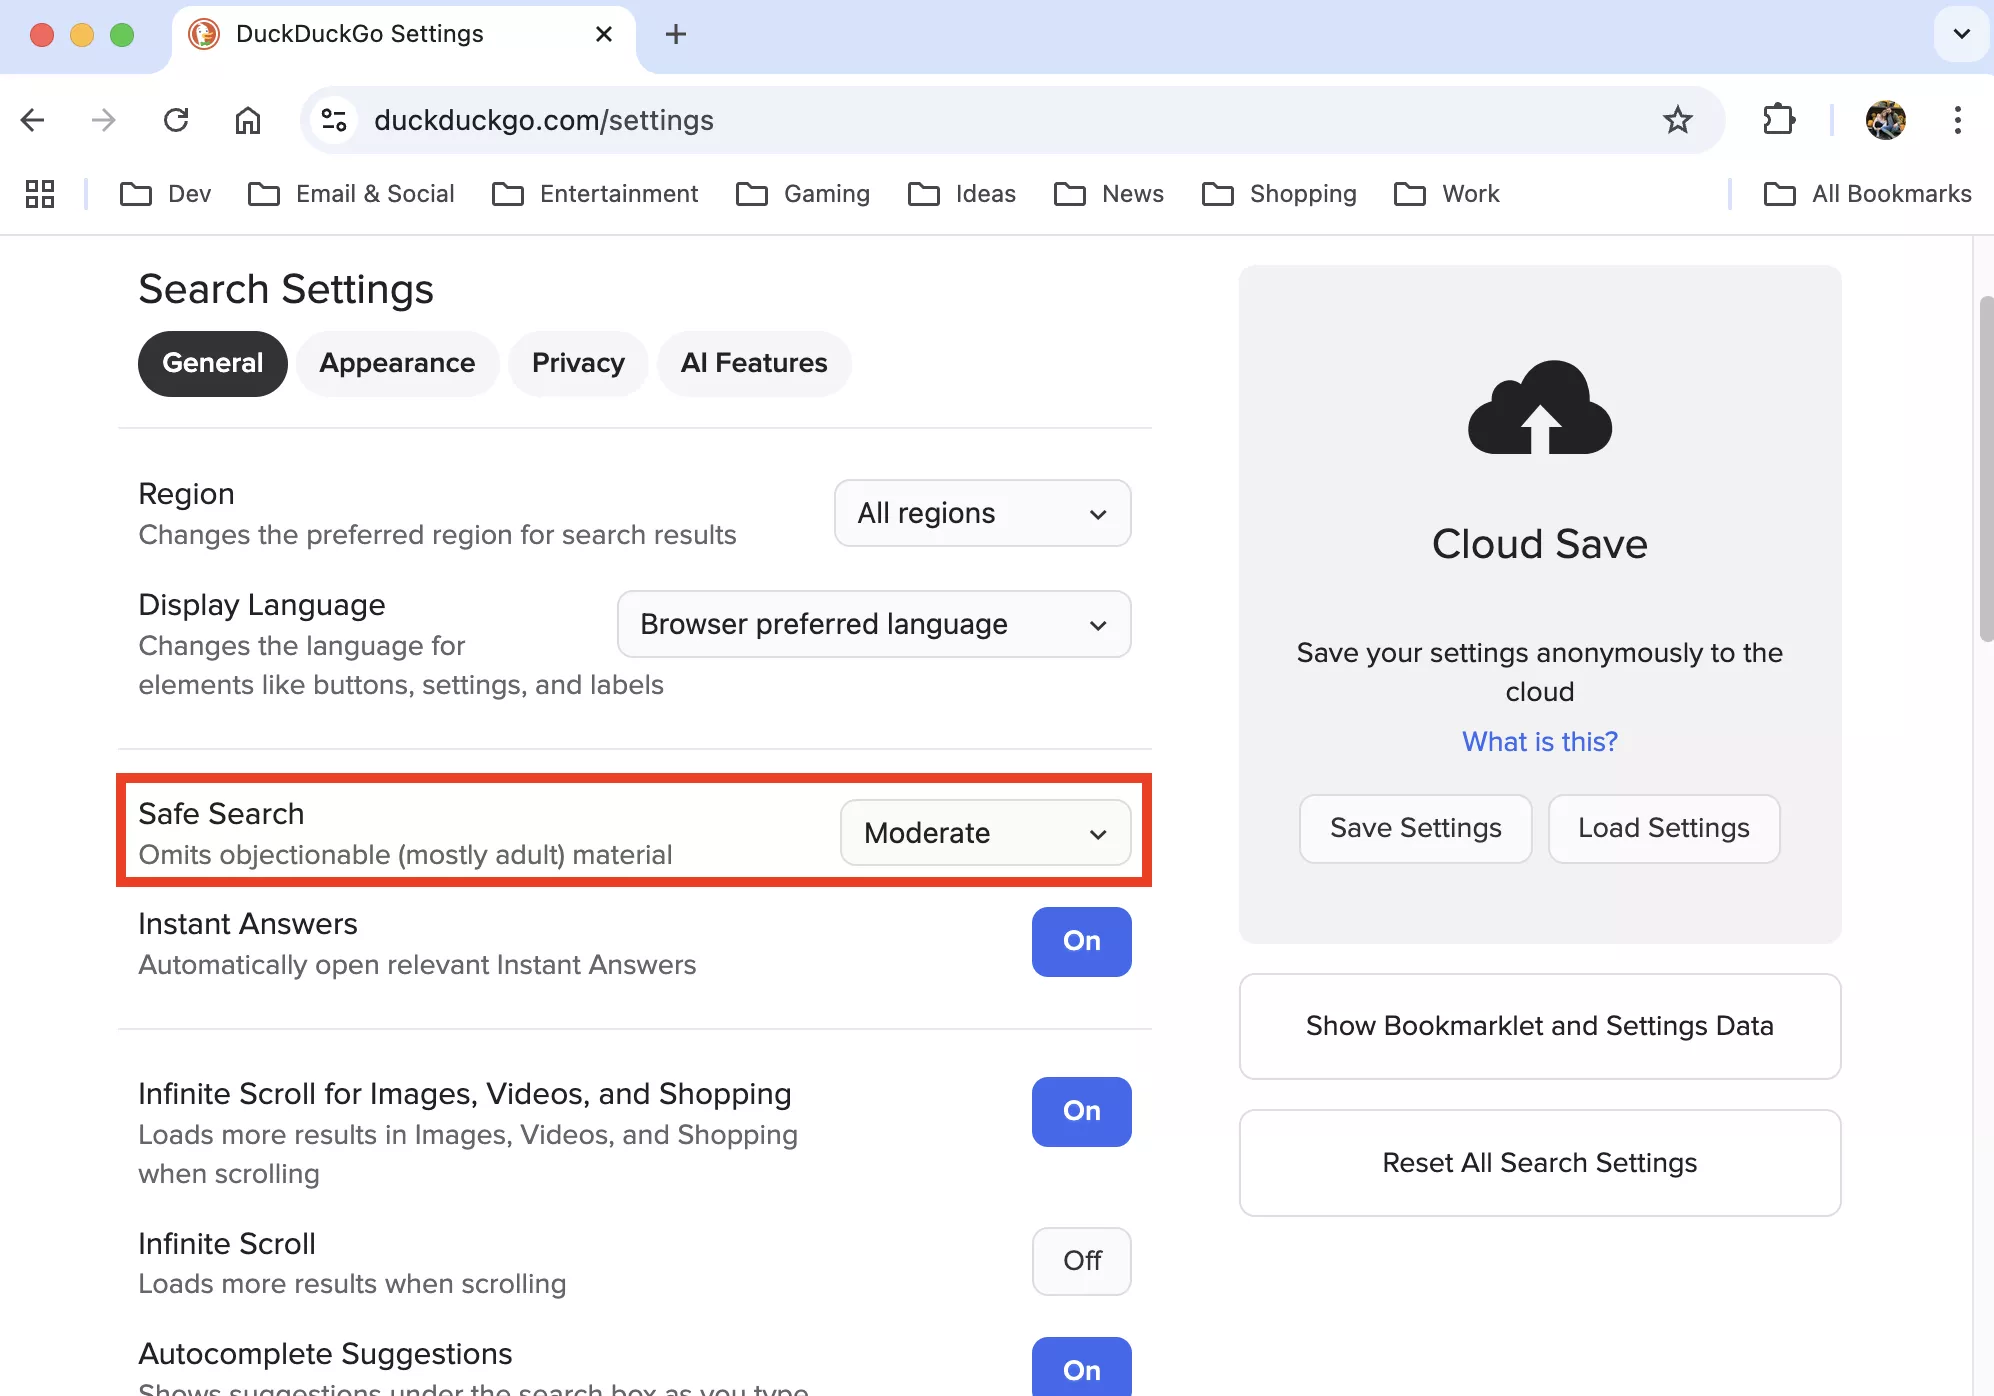This screenshot has height=1396, width=1994.
Task: Open the All regions dropdown
Action: pos(982,513)
